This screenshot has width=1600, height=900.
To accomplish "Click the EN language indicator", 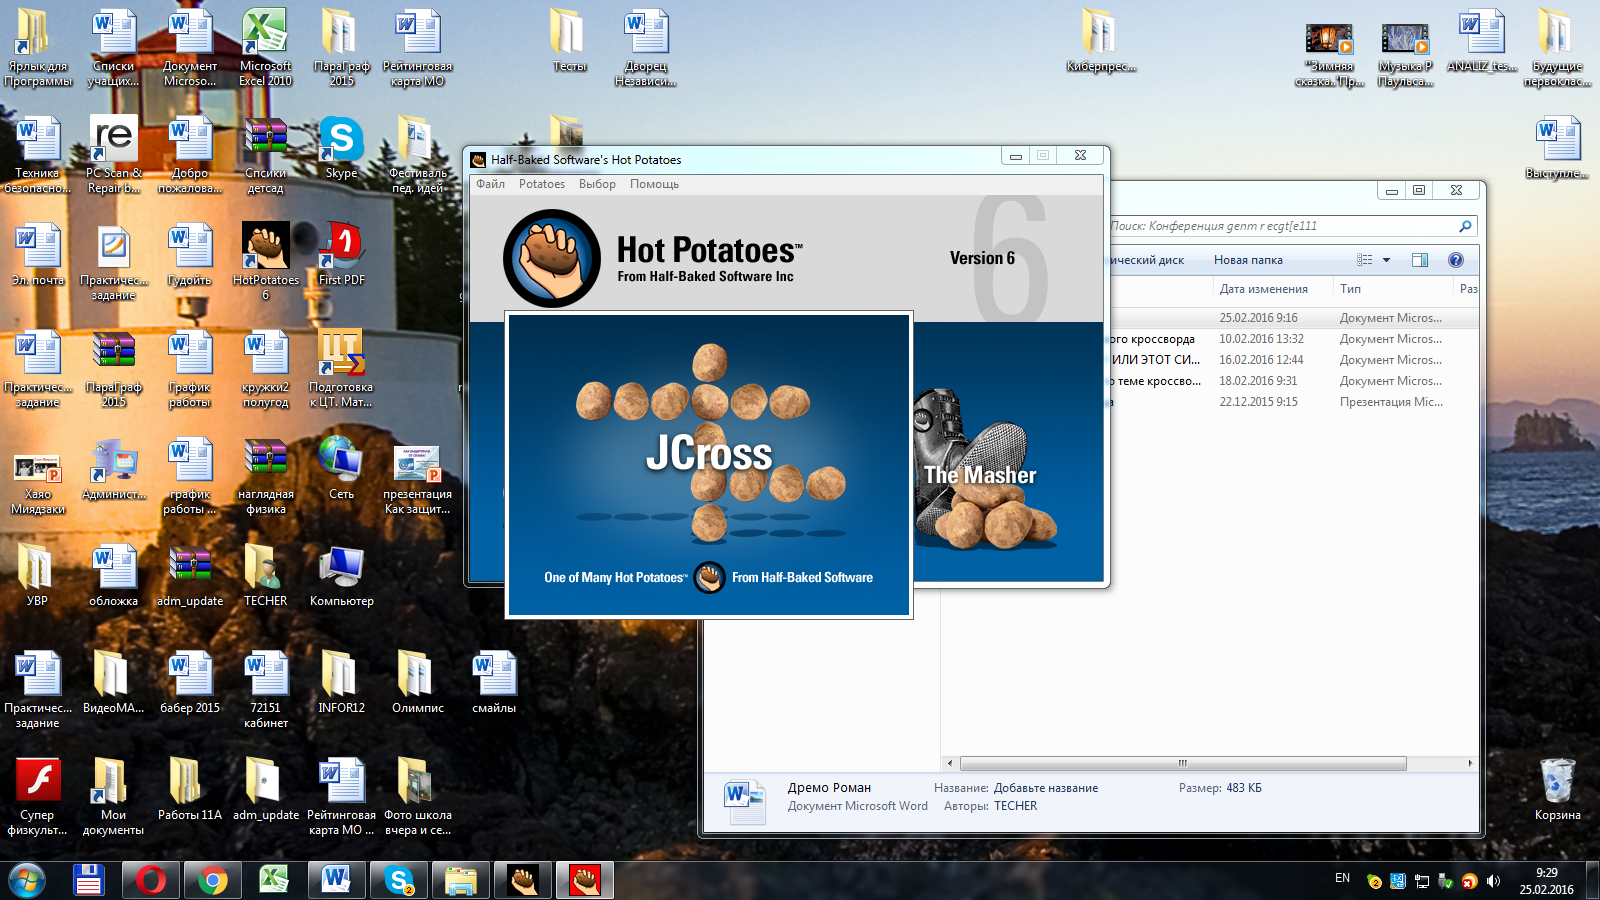I will pos(1342,878).
